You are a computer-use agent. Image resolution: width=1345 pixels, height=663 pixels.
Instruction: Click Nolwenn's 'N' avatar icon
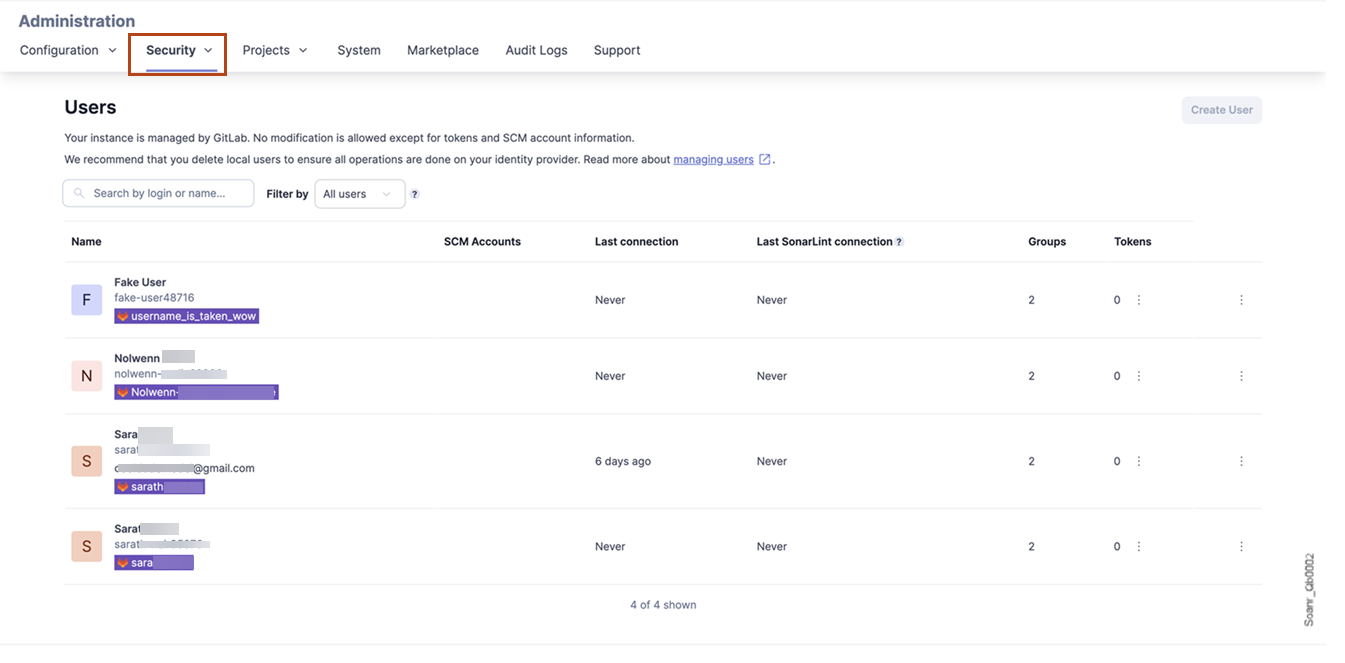pos(87,376)
